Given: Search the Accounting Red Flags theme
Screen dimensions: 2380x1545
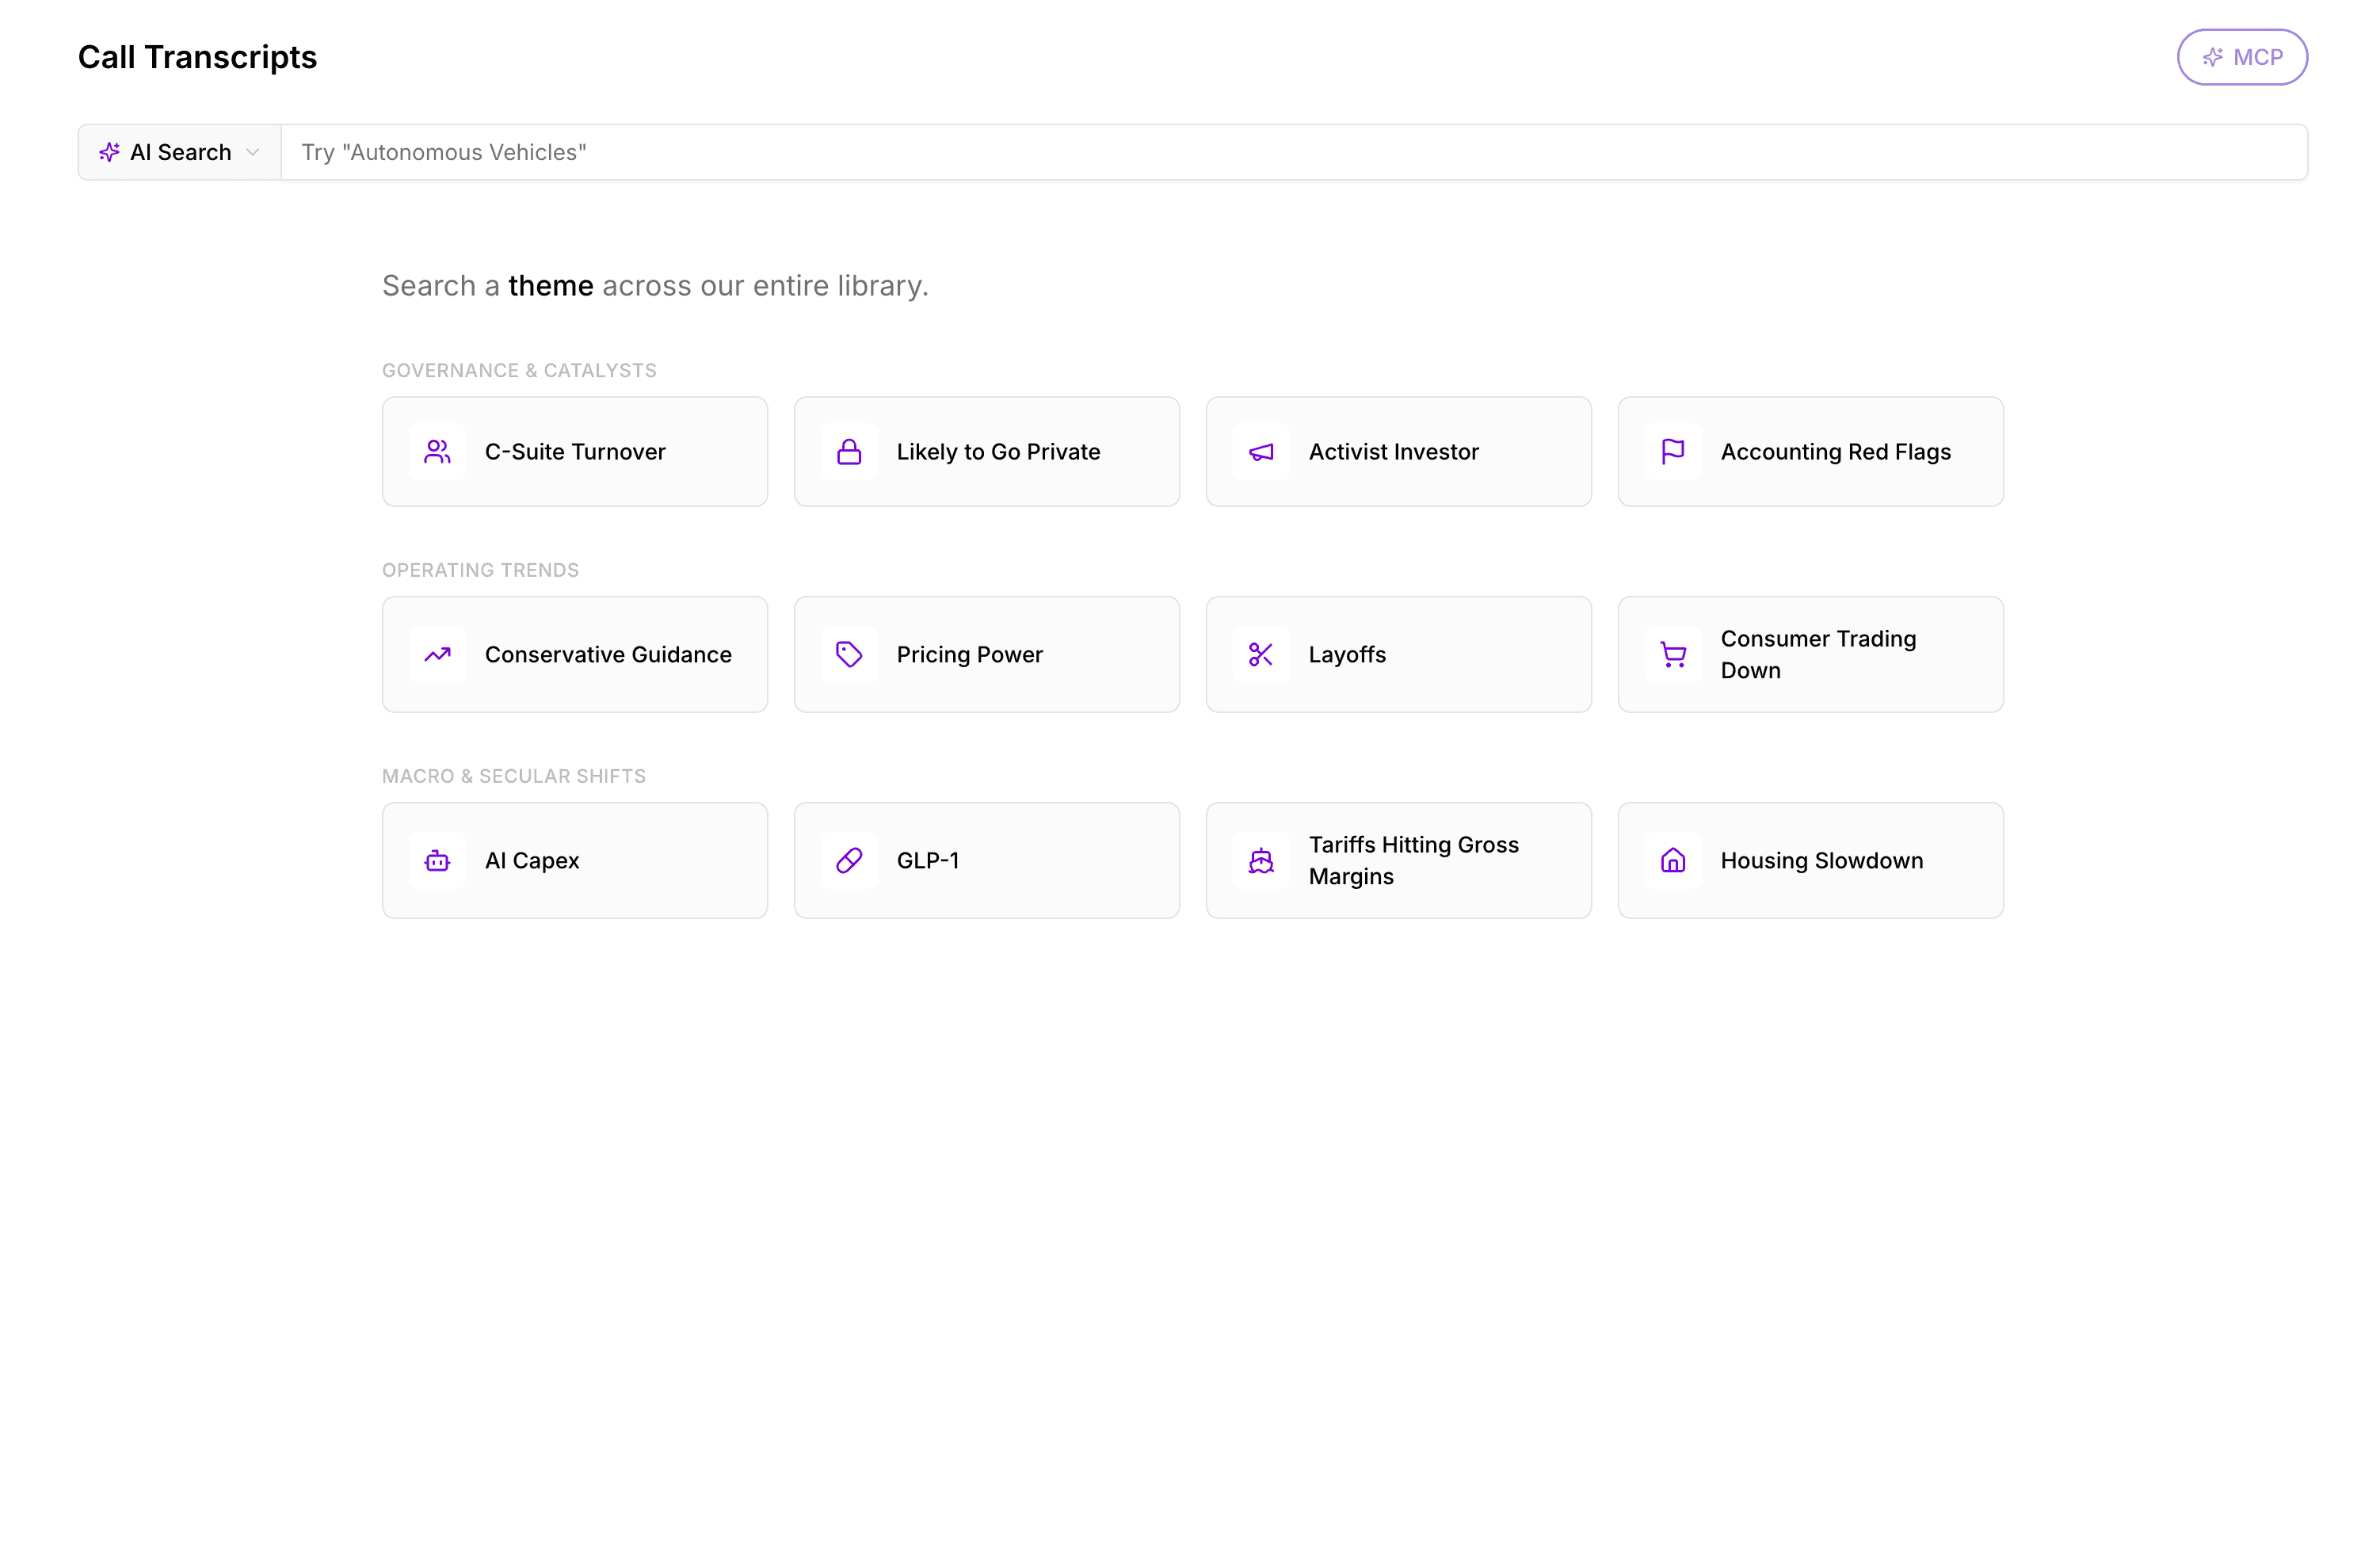Looking at the screenshot, I should pyautogui.click(x=1811, y=452).
